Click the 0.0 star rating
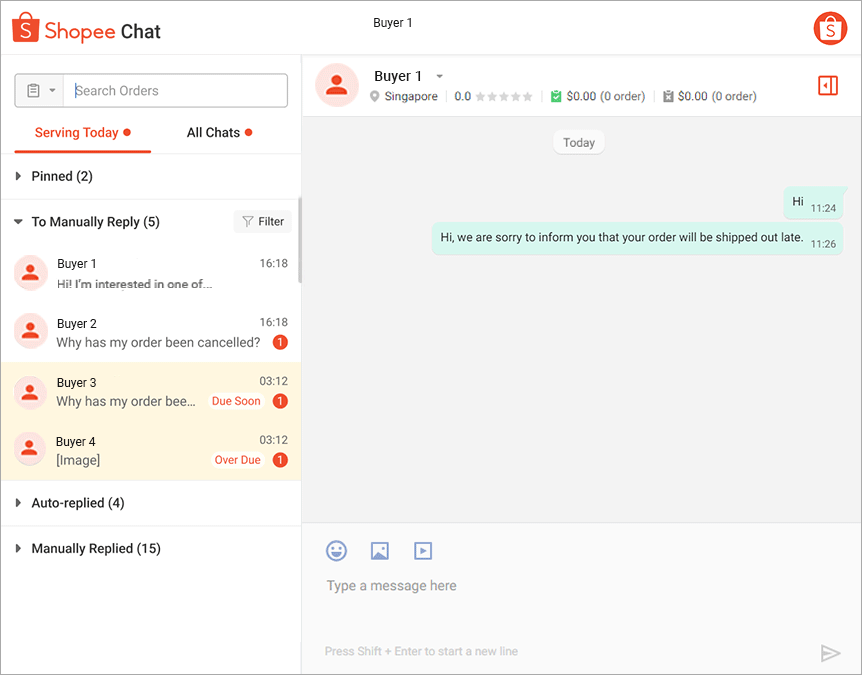 (493, 97)
